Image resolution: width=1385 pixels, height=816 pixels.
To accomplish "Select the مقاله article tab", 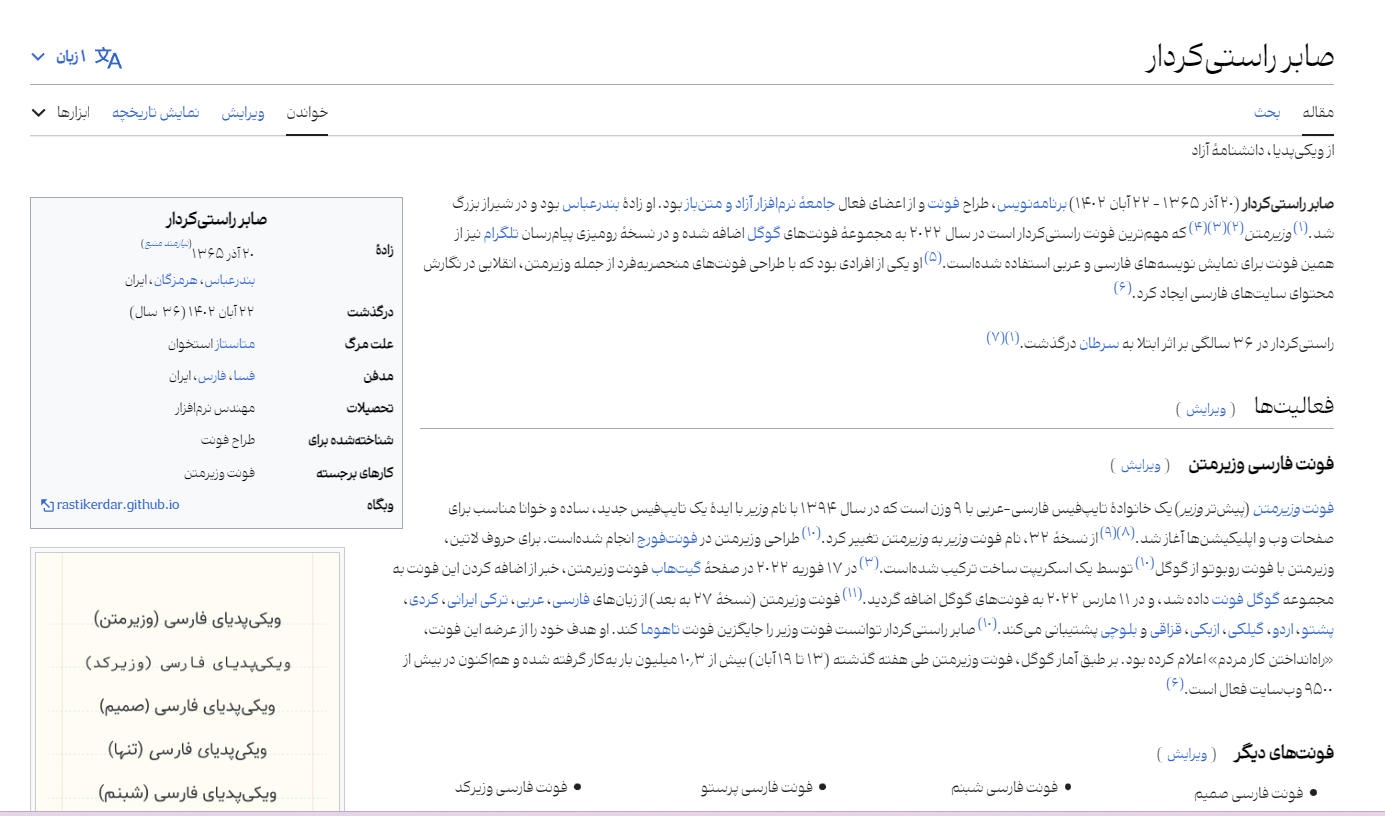I will pyautogui.click(x=1318, y=112).
